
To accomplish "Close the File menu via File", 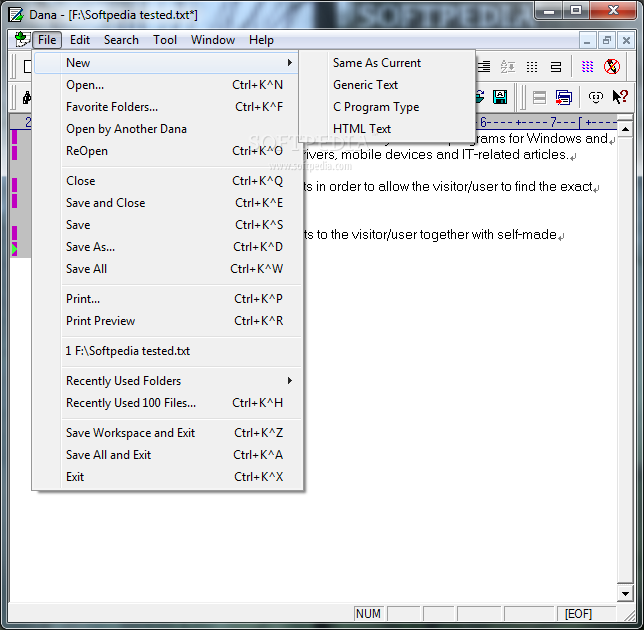I will pos(47,40).
